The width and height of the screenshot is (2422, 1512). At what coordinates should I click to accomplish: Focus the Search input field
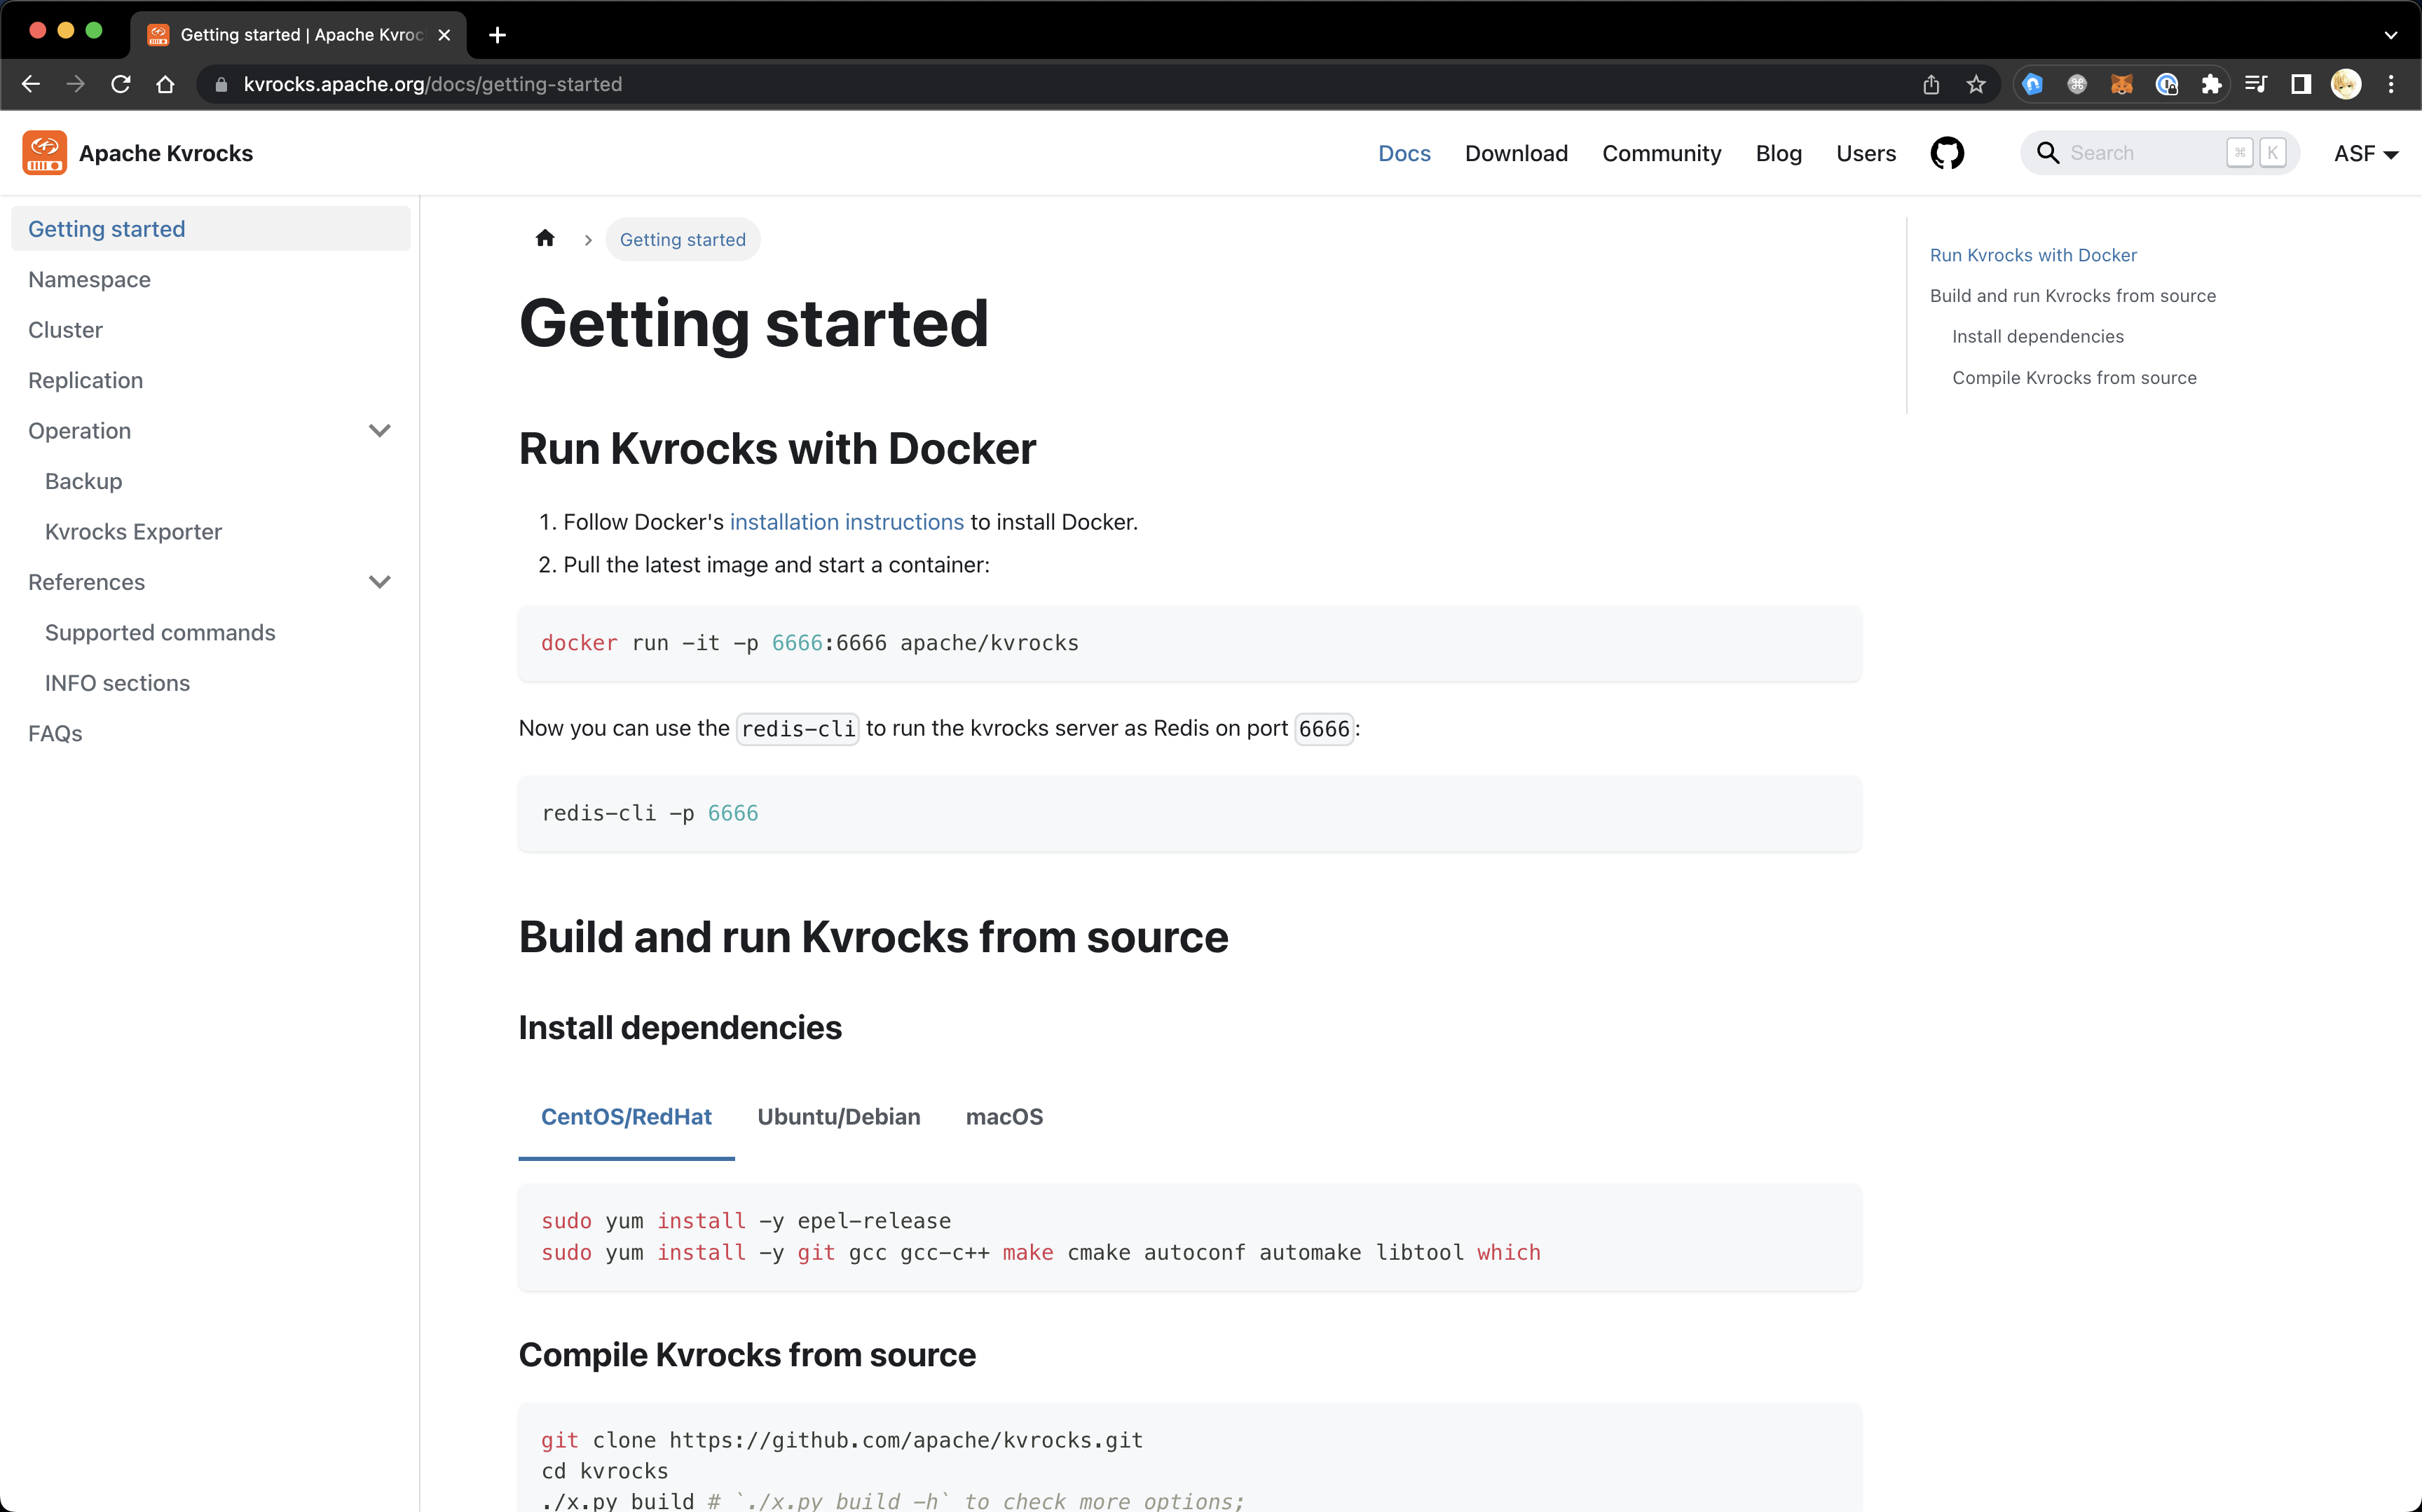2160,153
